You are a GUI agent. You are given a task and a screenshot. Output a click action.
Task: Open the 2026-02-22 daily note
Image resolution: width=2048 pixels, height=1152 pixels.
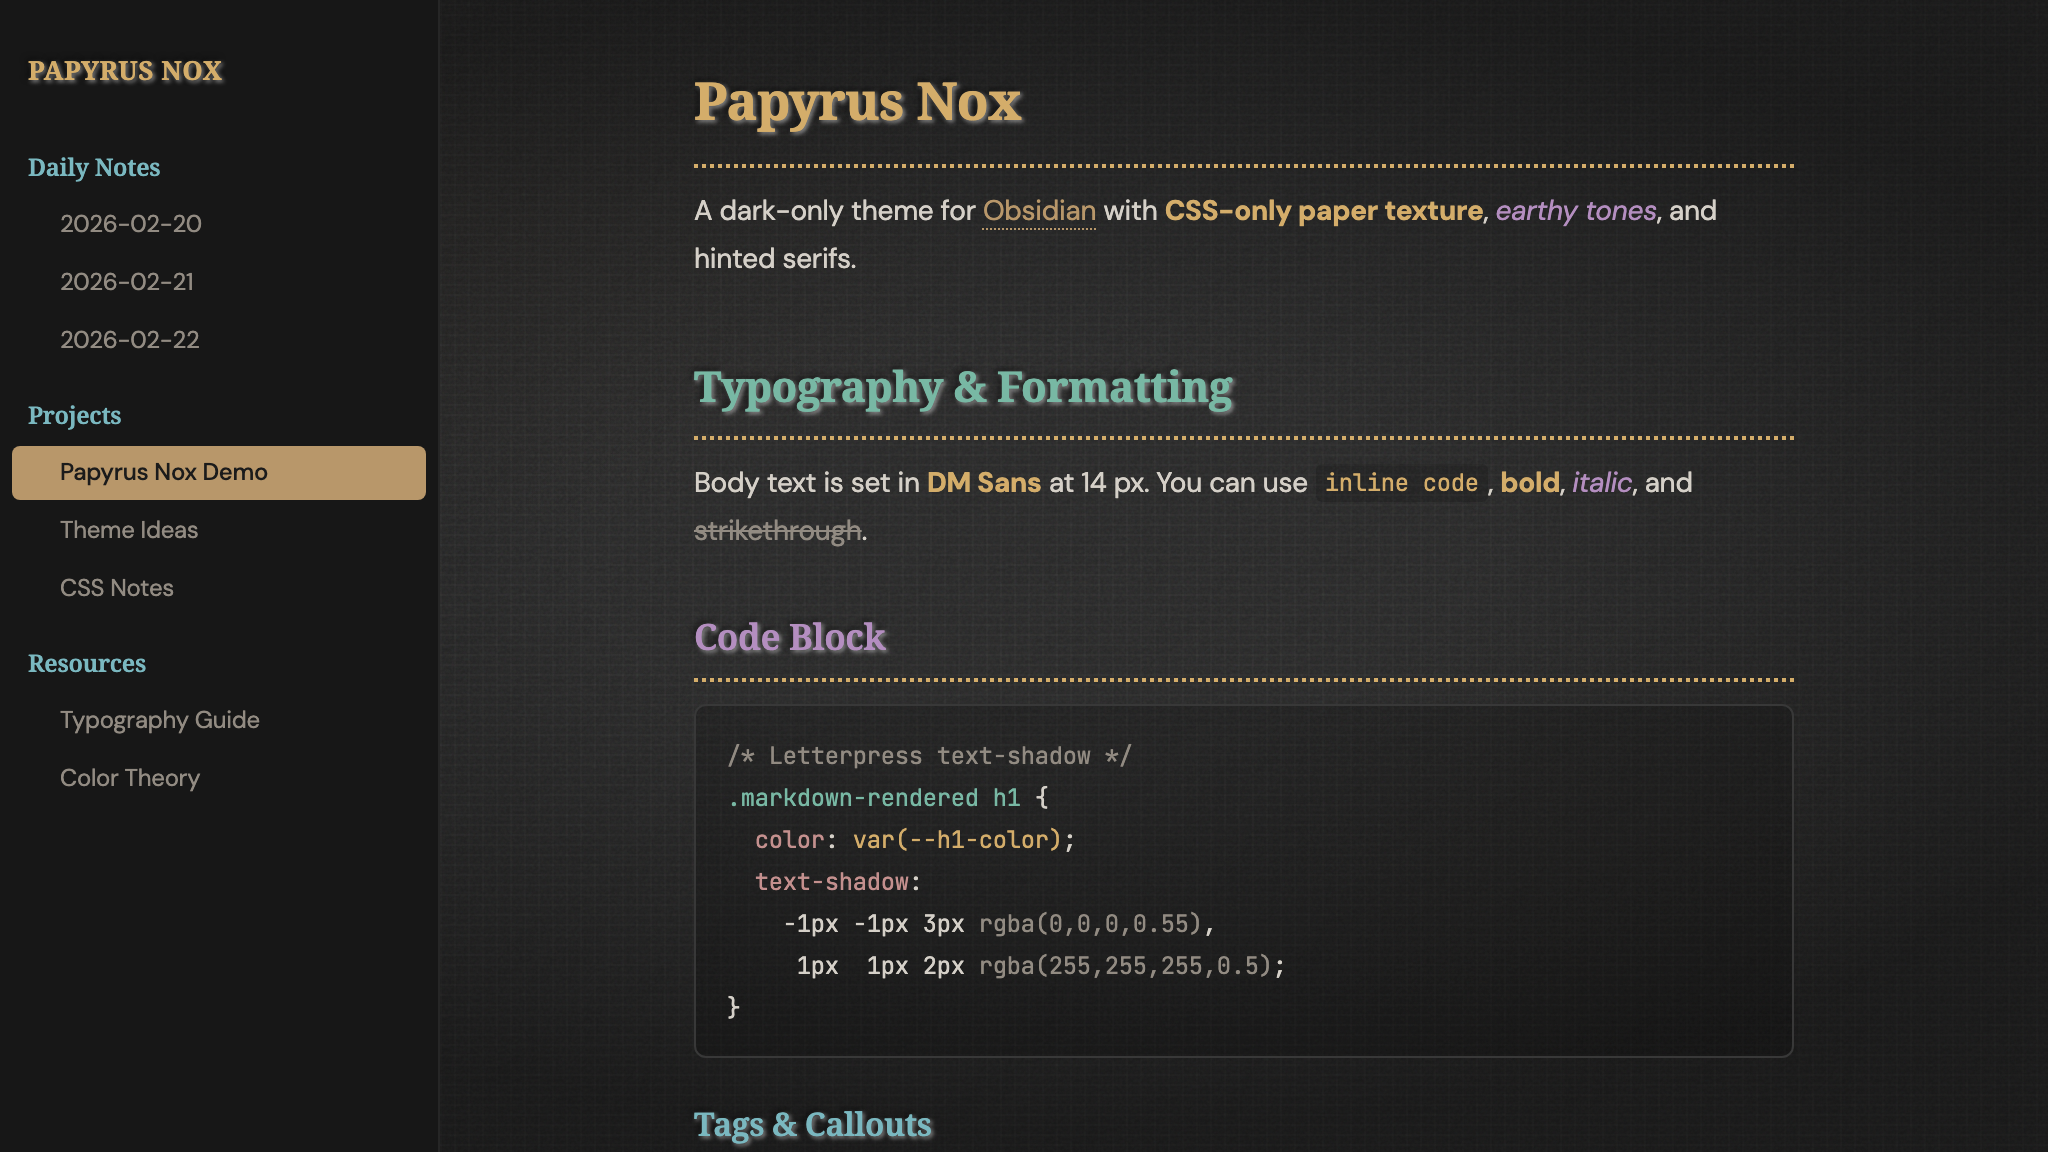coord(130,340)
